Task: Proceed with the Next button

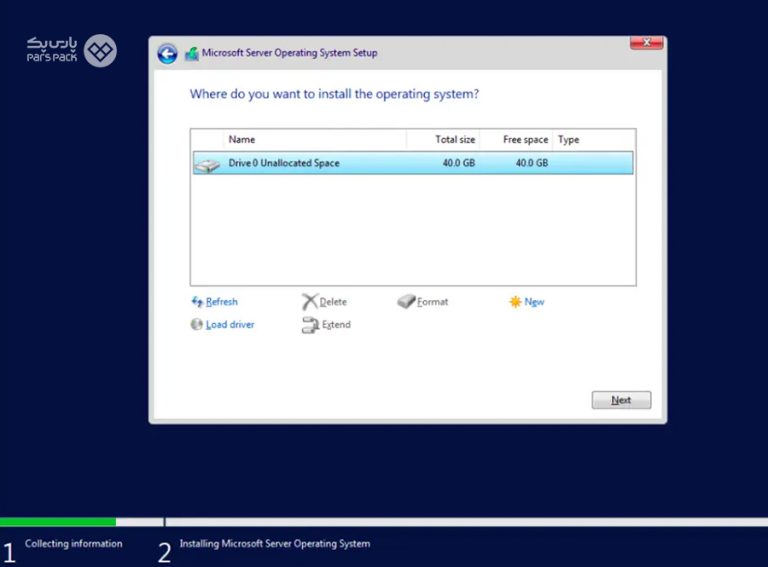Action: click(621, 400)
